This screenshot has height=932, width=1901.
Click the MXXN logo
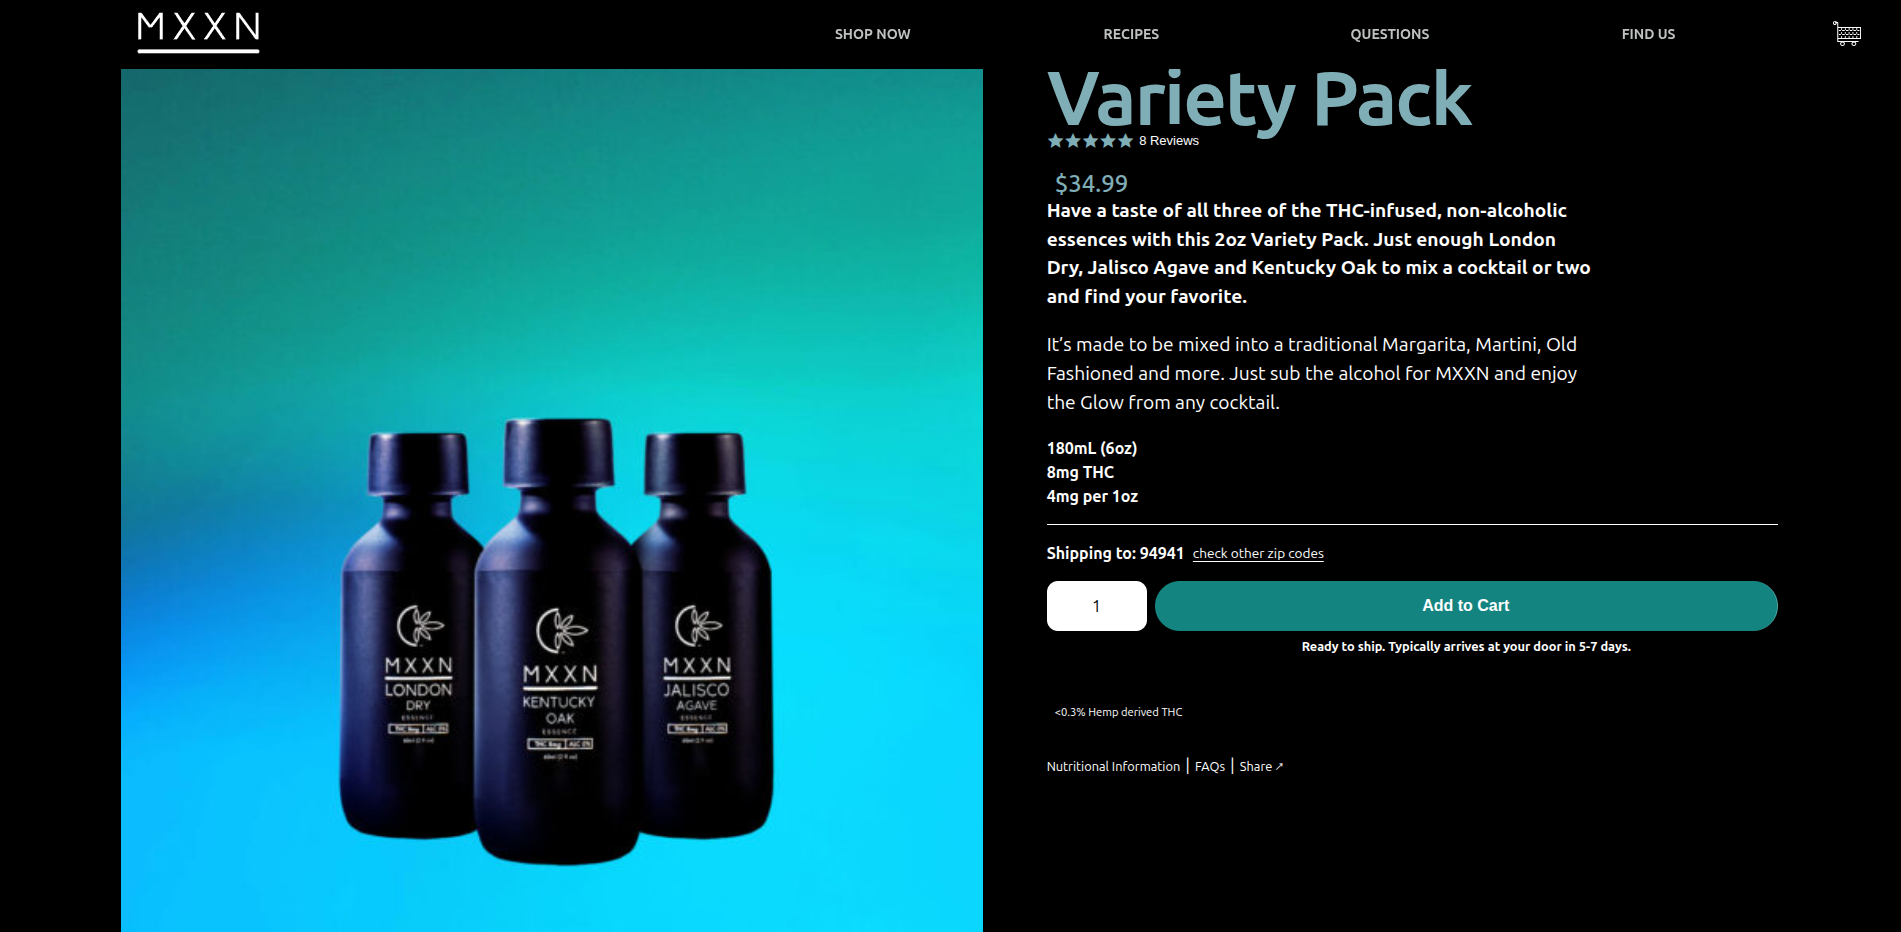click(198, 32)
